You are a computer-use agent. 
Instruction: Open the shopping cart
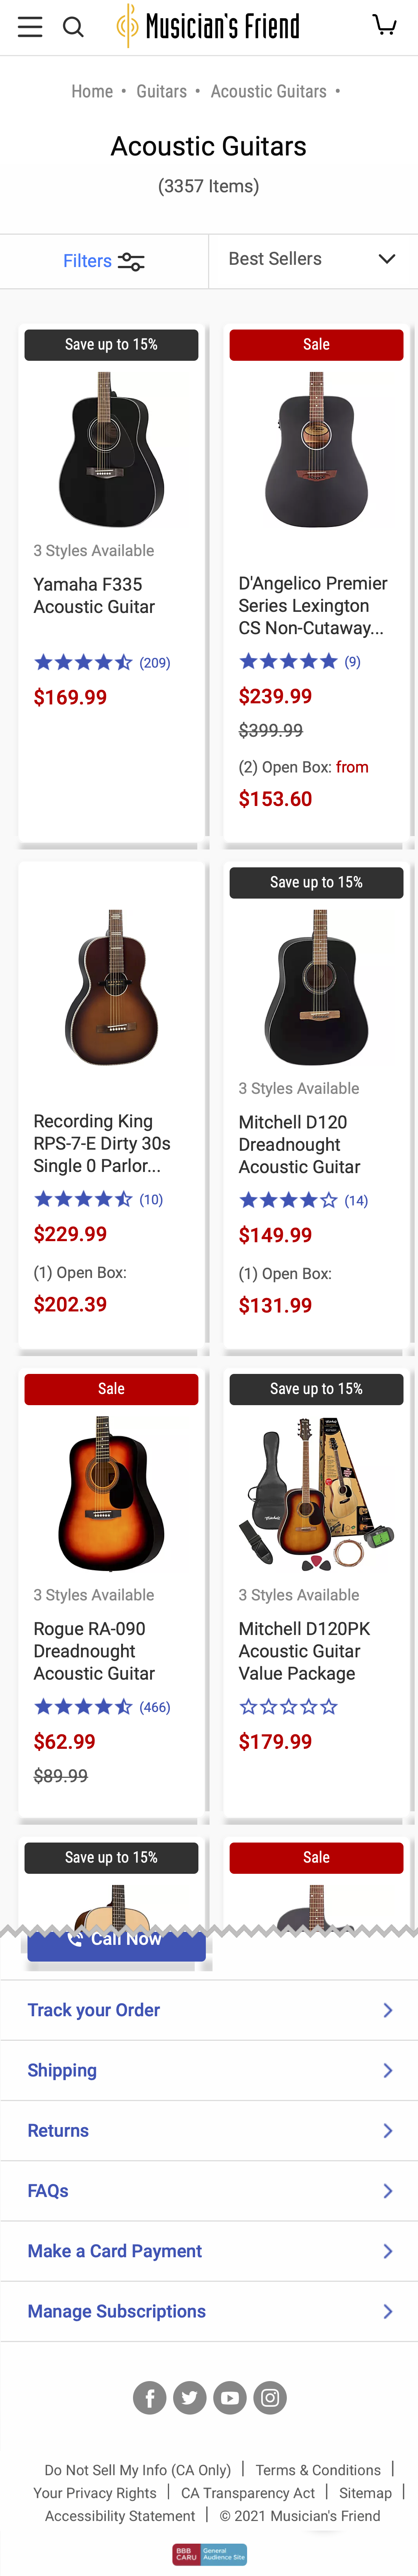tap(384, 25)
